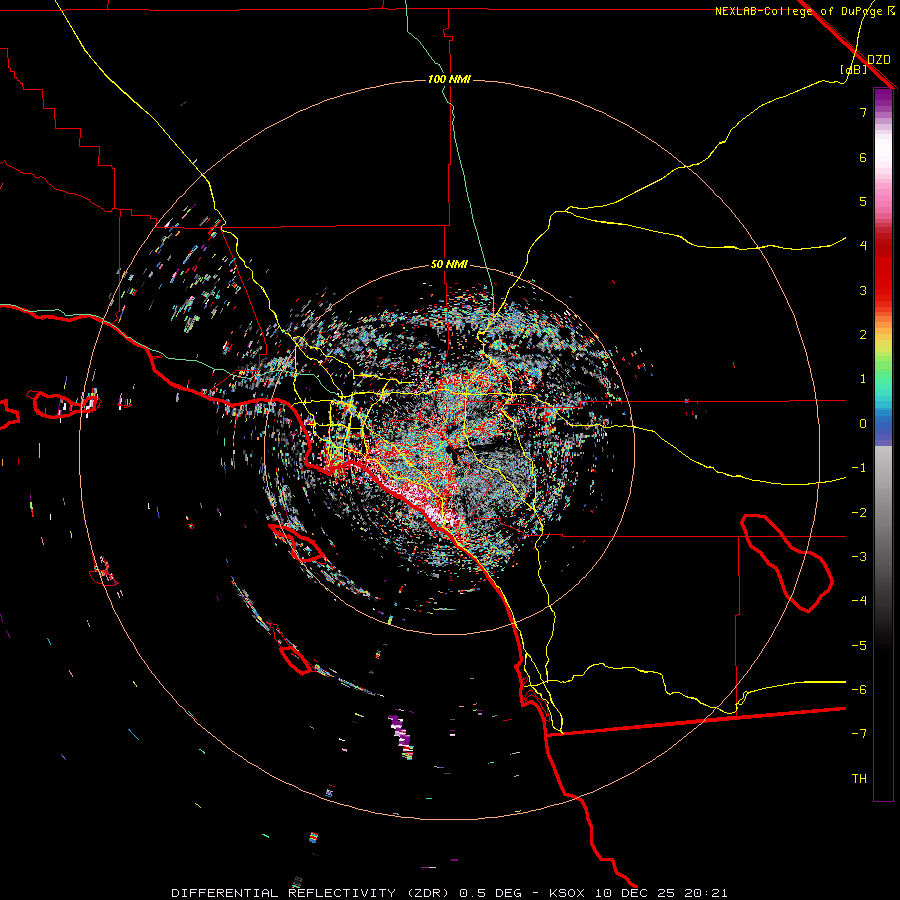Click the 2 value on the color scale
The width and height of the screenshot is (900, 900).
863,335
